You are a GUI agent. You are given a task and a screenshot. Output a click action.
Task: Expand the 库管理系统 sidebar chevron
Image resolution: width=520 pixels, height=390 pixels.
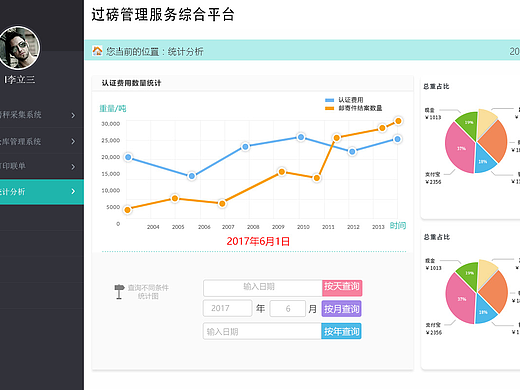(73, 141)
